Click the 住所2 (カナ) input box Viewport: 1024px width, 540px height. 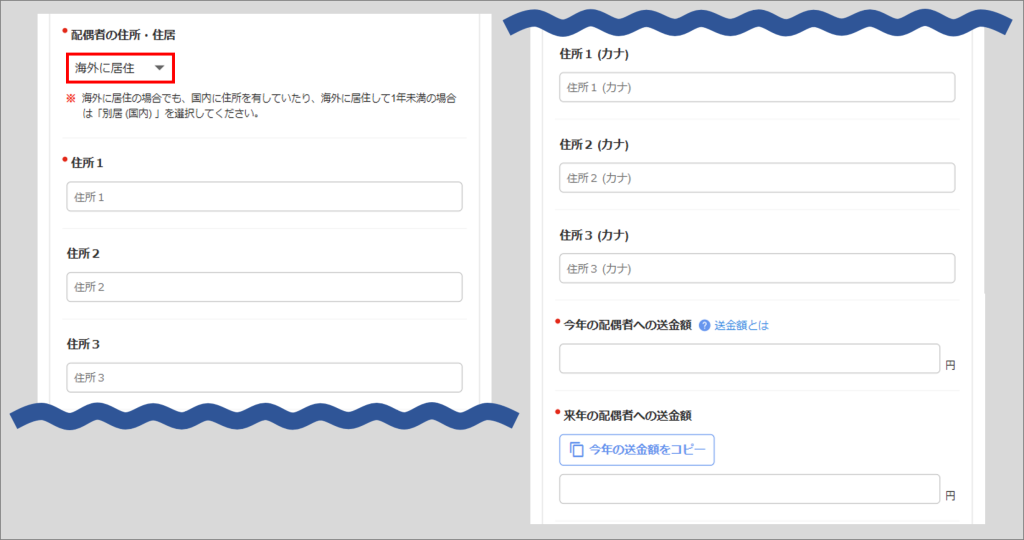click(x=756, y=178)
